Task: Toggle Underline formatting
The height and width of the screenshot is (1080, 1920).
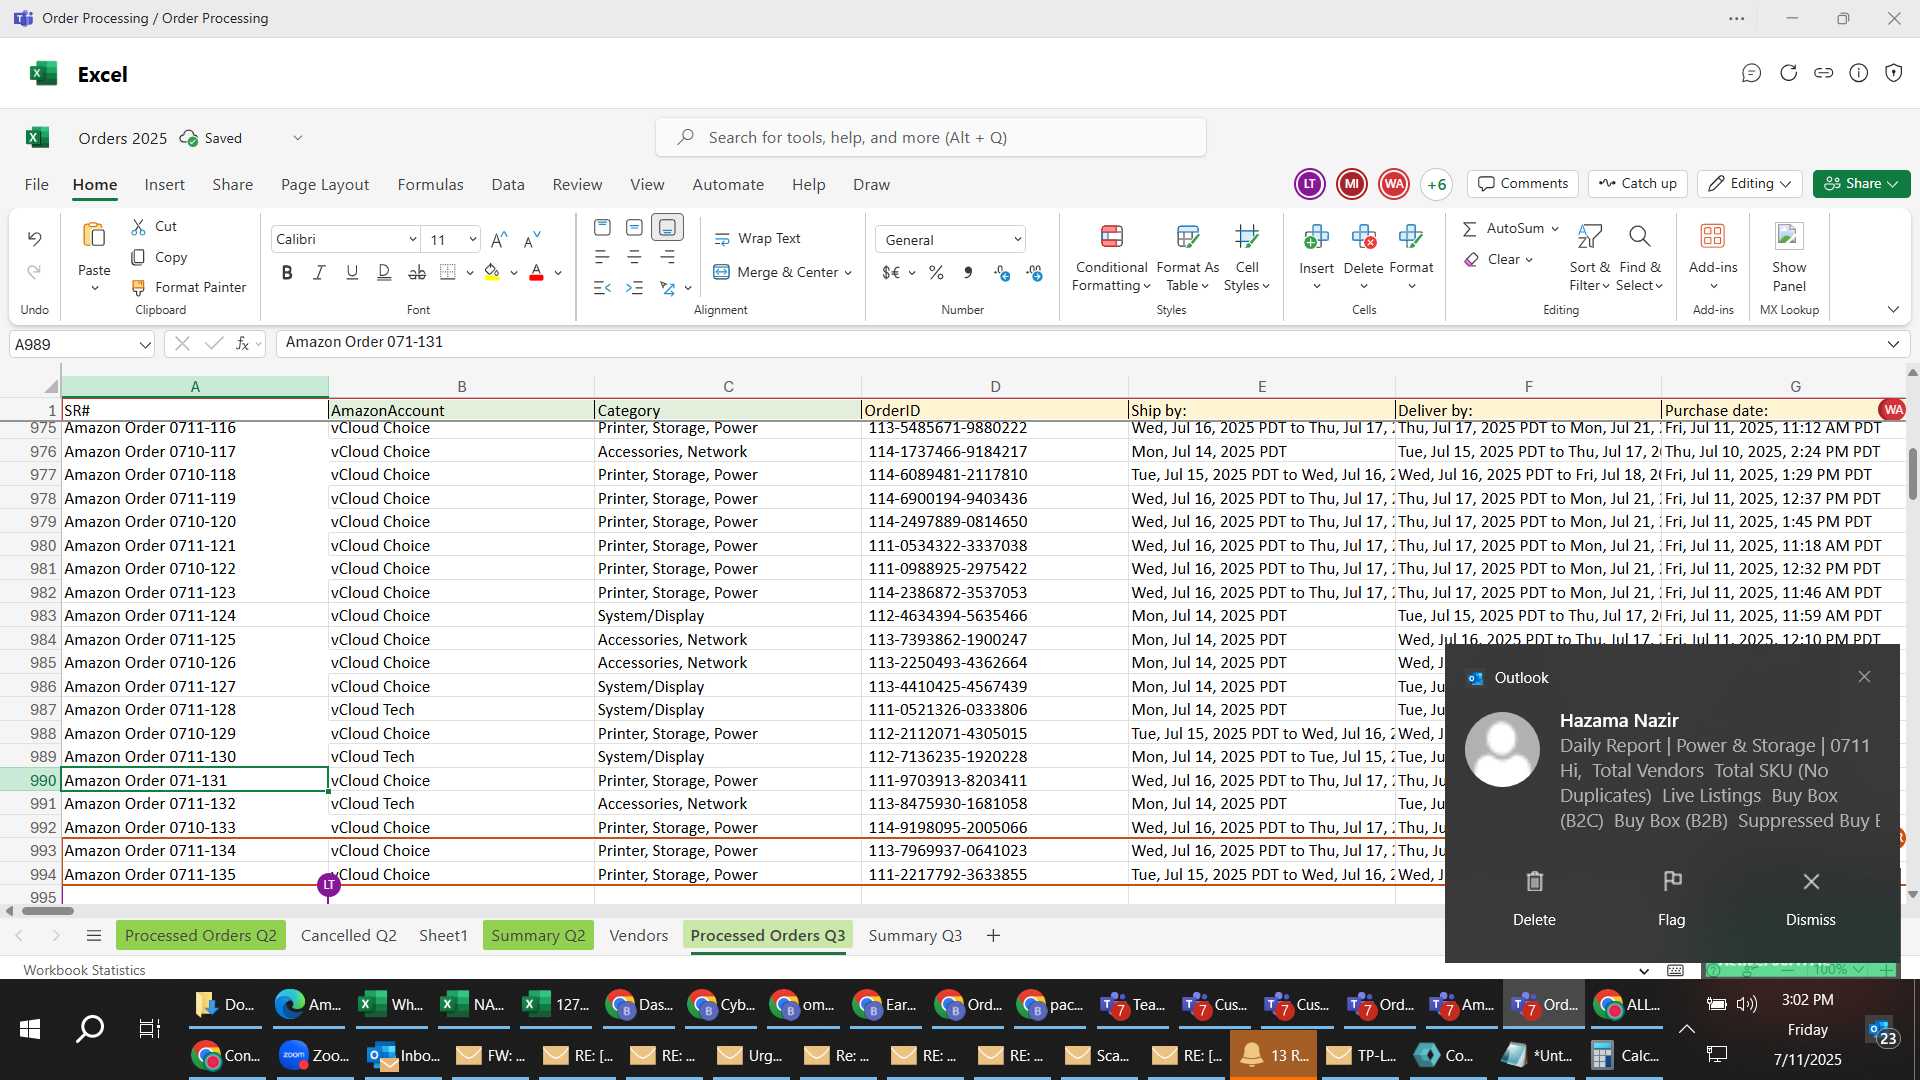Action: [351, 272]
